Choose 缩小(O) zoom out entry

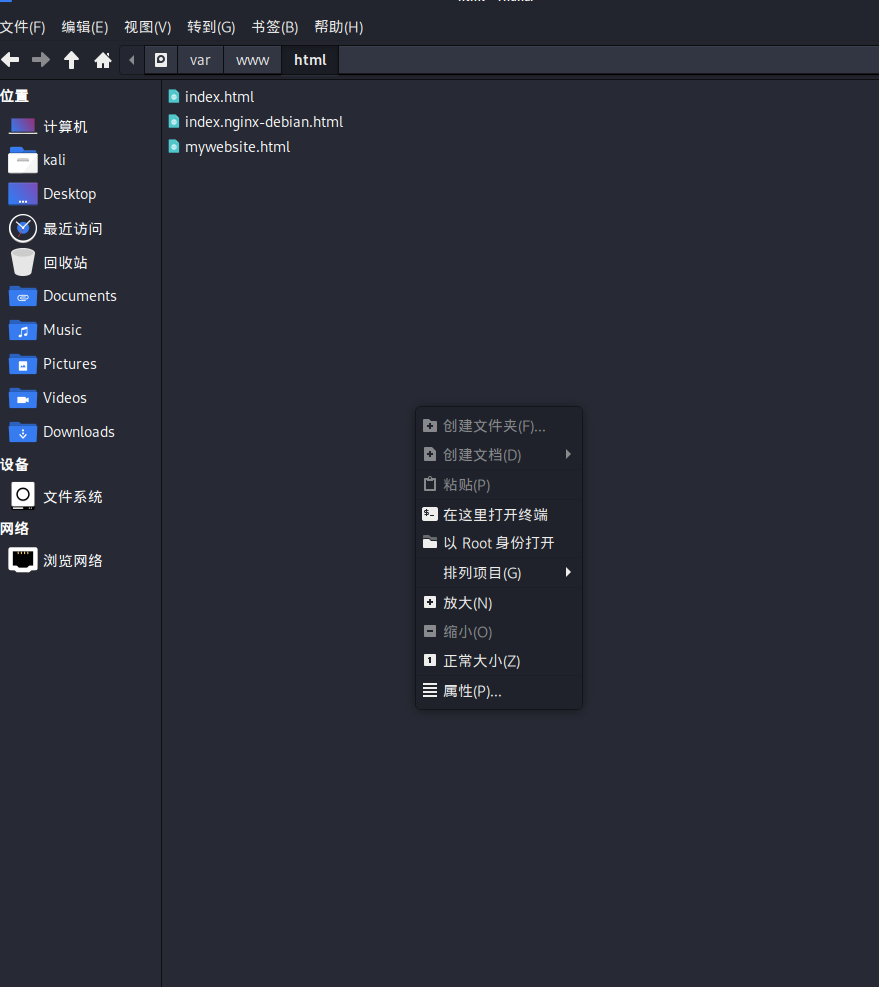coord(499,632)
